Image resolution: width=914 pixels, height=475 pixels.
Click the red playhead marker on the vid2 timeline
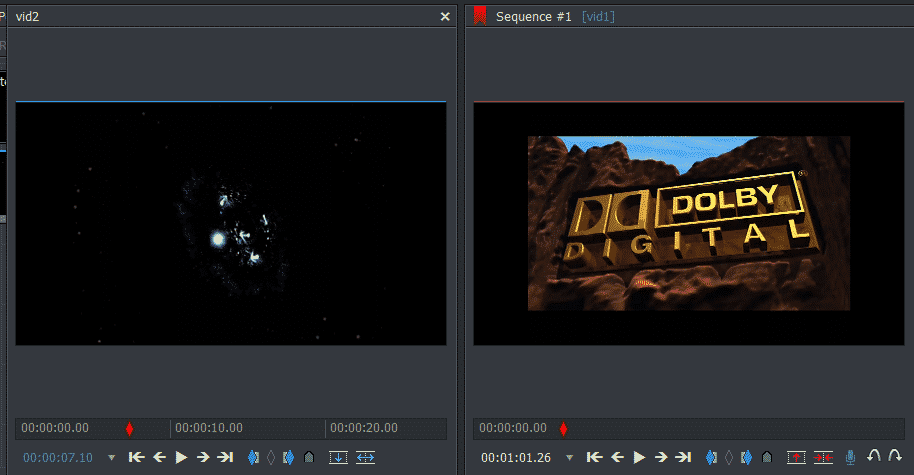129,429
